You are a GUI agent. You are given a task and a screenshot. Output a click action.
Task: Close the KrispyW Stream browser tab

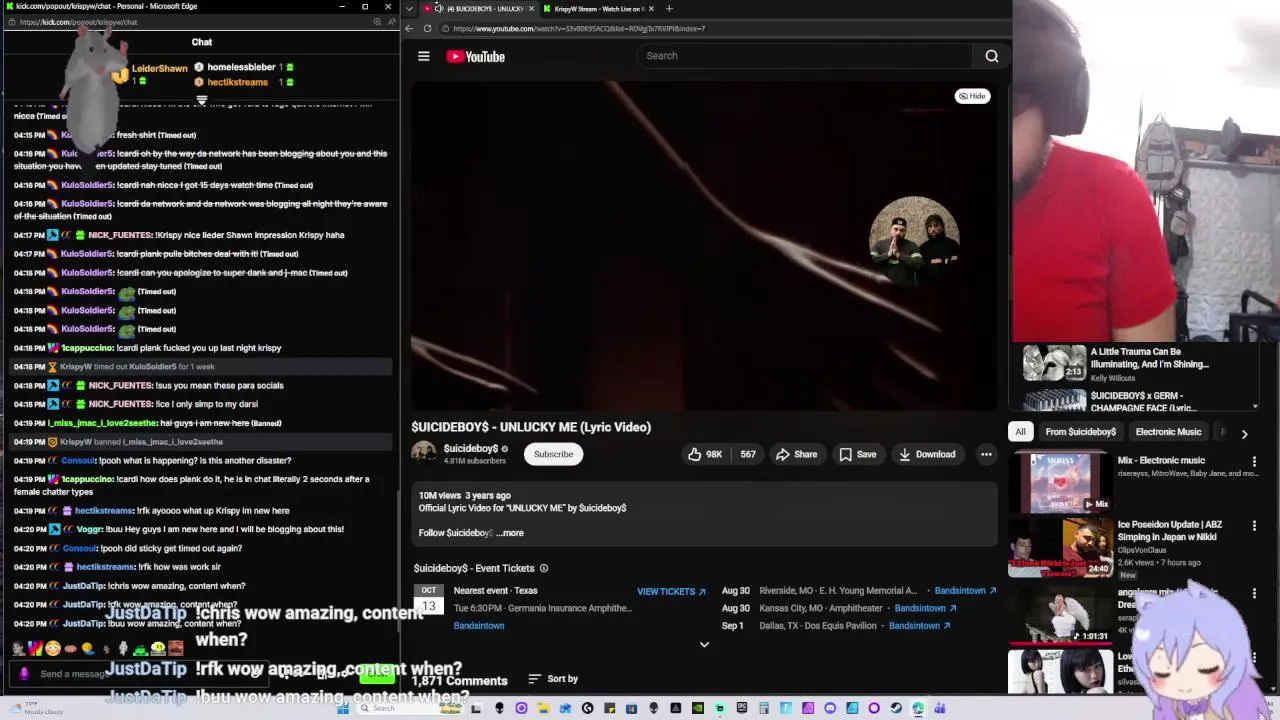[651, 9]
